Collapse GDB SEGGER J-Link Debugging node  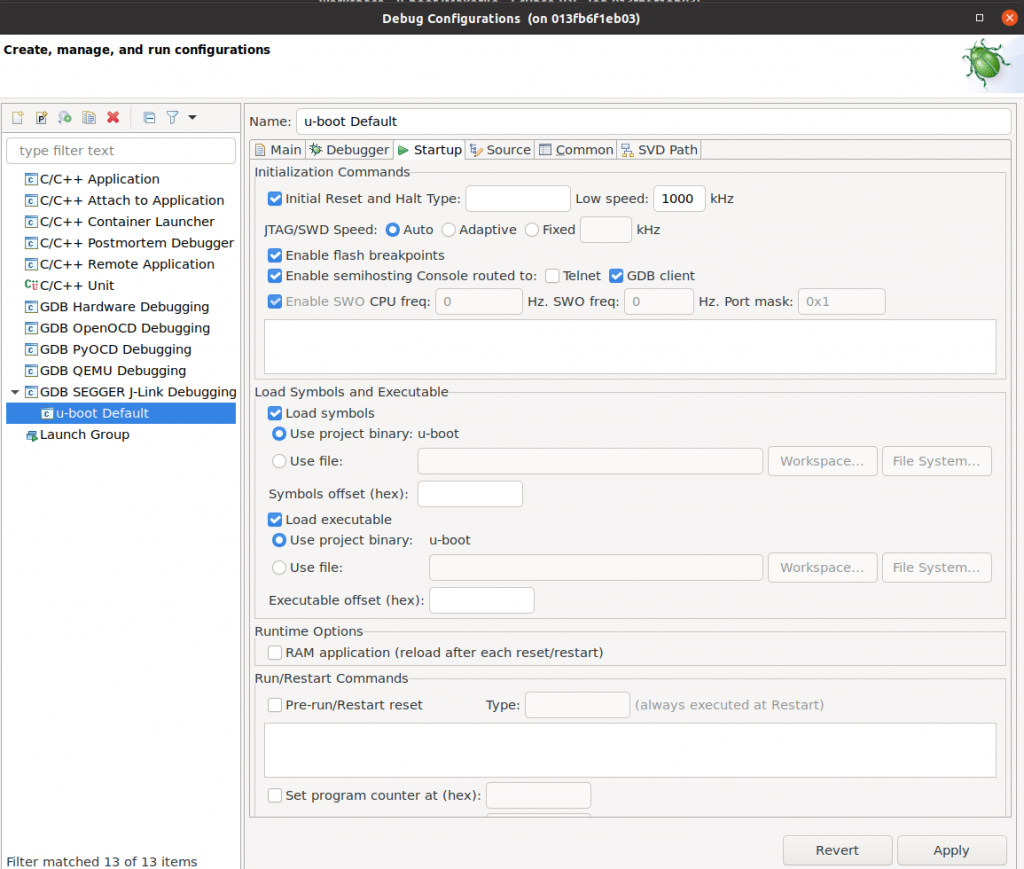tap(15, 392)
